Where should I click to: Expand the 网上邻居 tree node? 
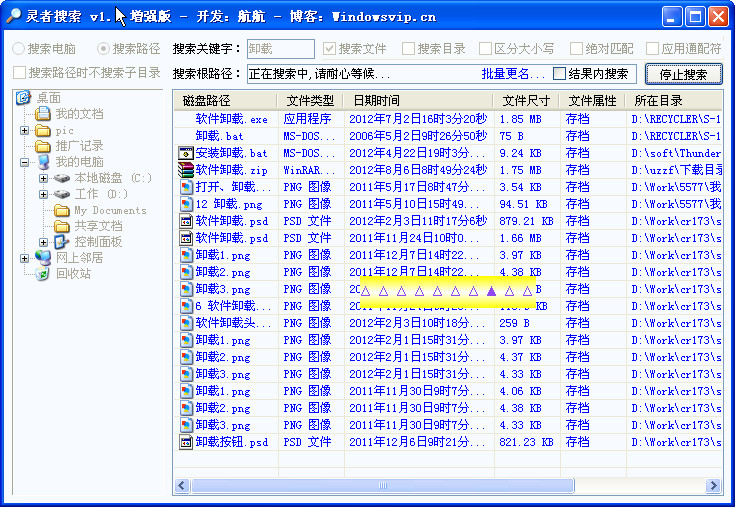coord(24,258)
